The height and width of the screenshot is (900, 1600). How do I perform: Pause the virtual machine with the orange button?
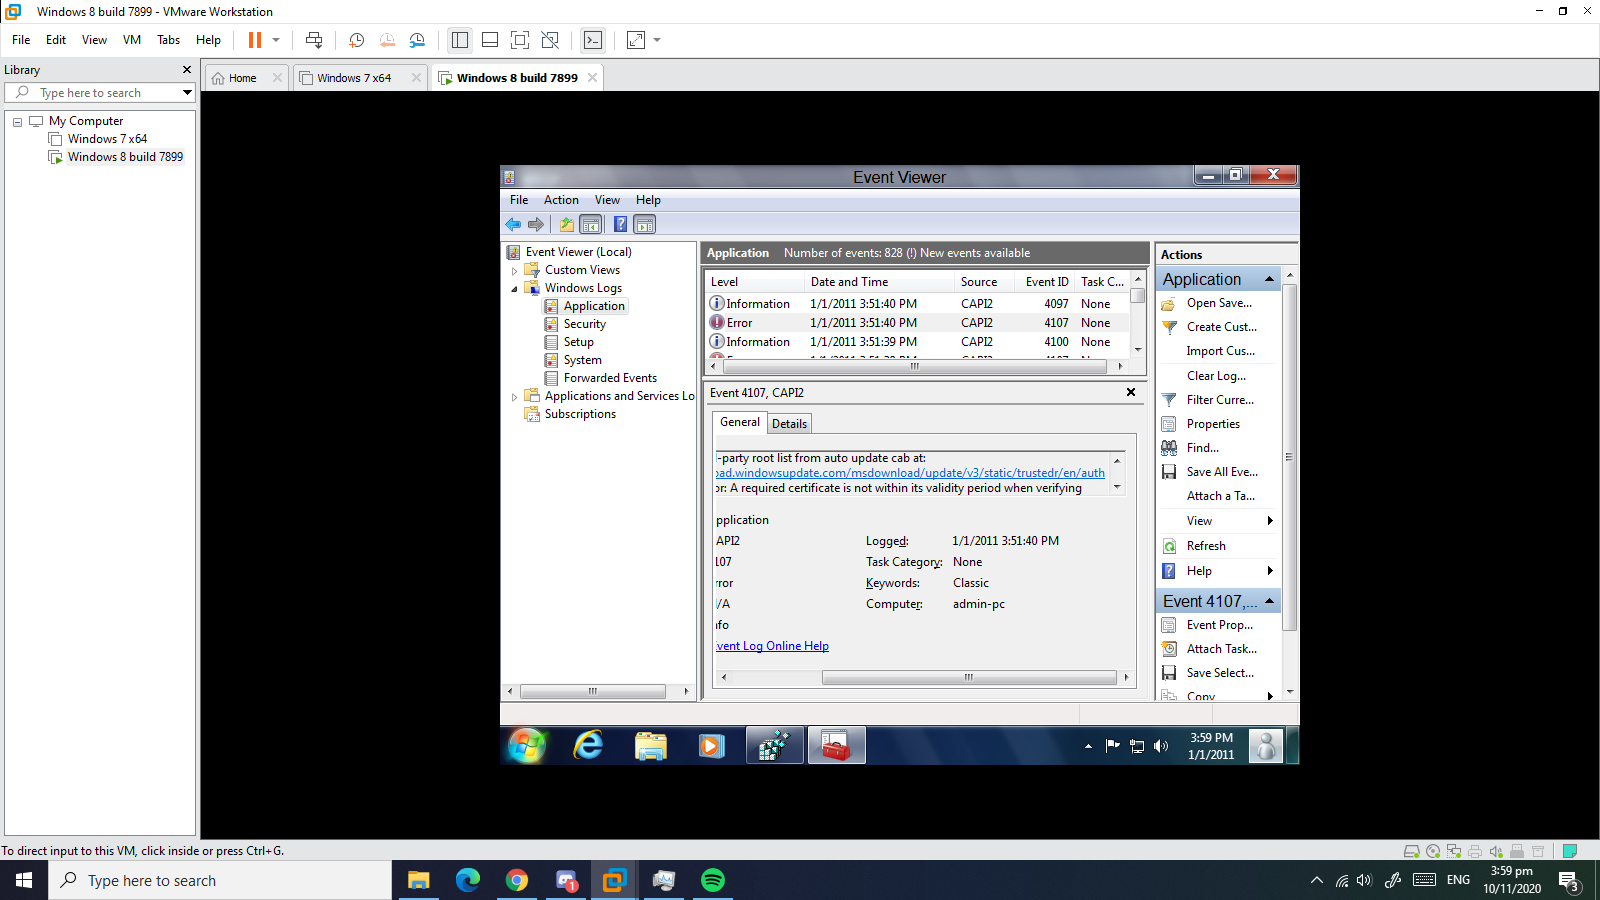255,40
